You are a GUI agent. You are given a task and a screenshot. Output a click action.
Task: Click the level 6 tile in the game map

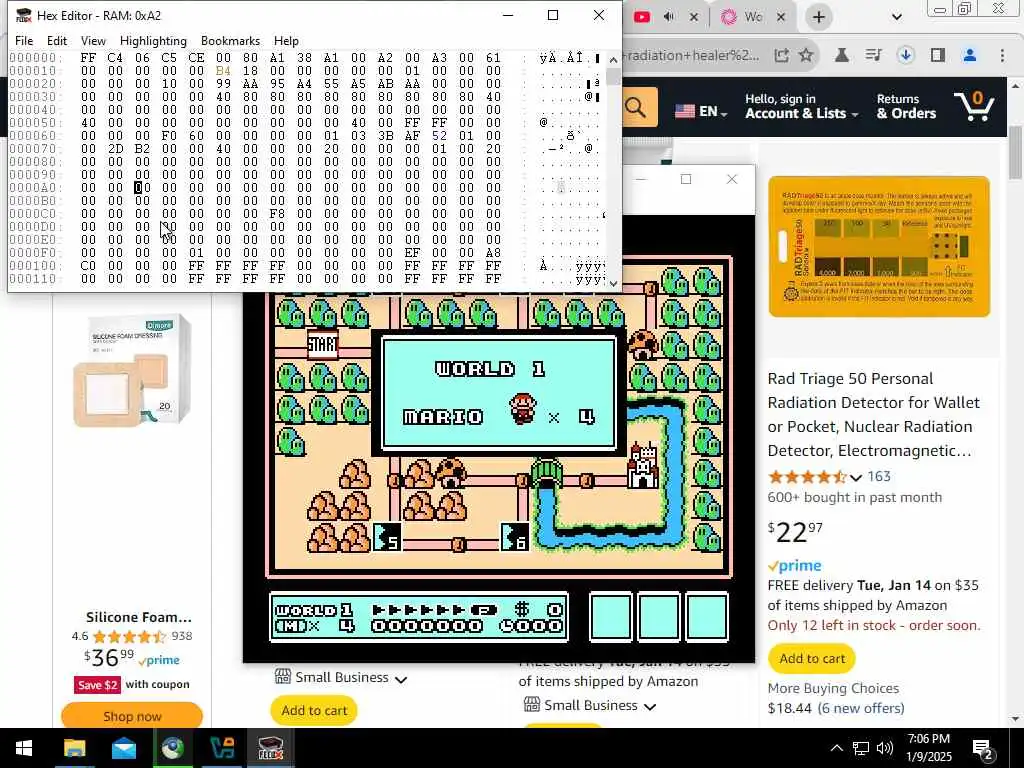point(515,537)
